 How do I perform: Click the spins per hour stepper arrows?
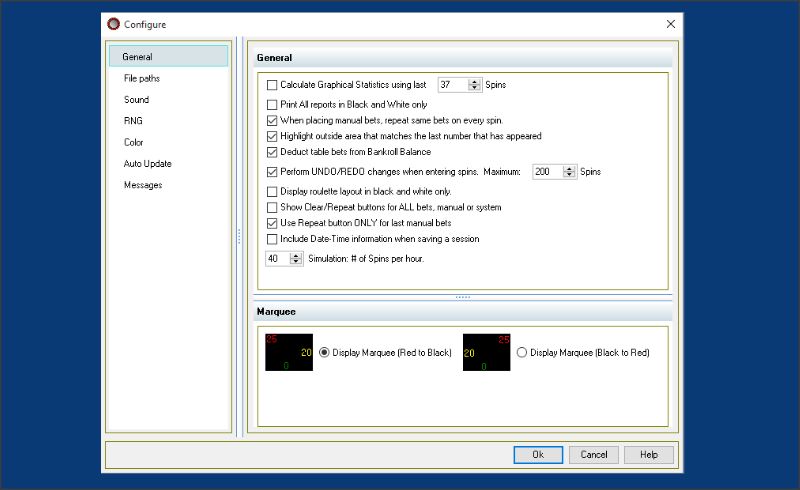coord(296,259)
